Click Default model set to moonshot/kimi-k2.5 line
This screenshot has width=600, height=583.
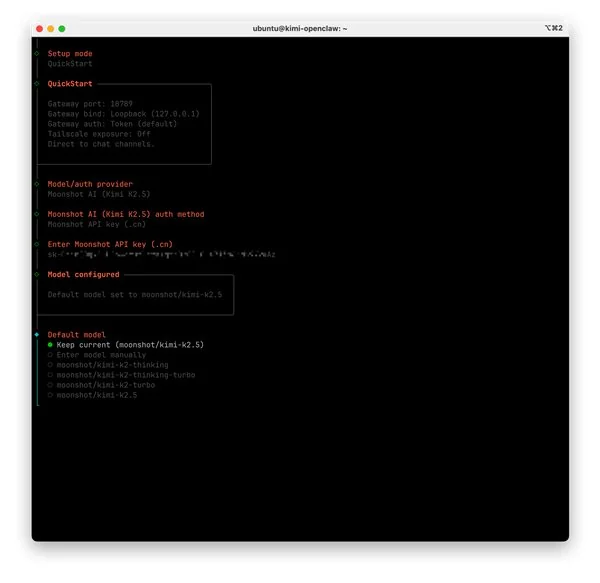click(x=135, y=295)
